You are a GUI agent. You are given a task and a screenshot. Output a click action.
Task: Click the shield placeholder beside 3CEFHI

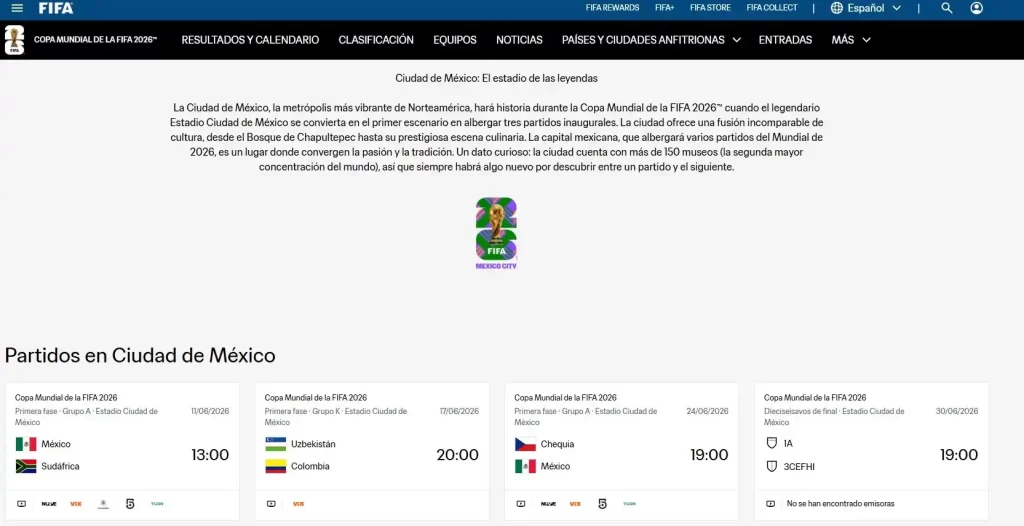click(x=771, y=467)
